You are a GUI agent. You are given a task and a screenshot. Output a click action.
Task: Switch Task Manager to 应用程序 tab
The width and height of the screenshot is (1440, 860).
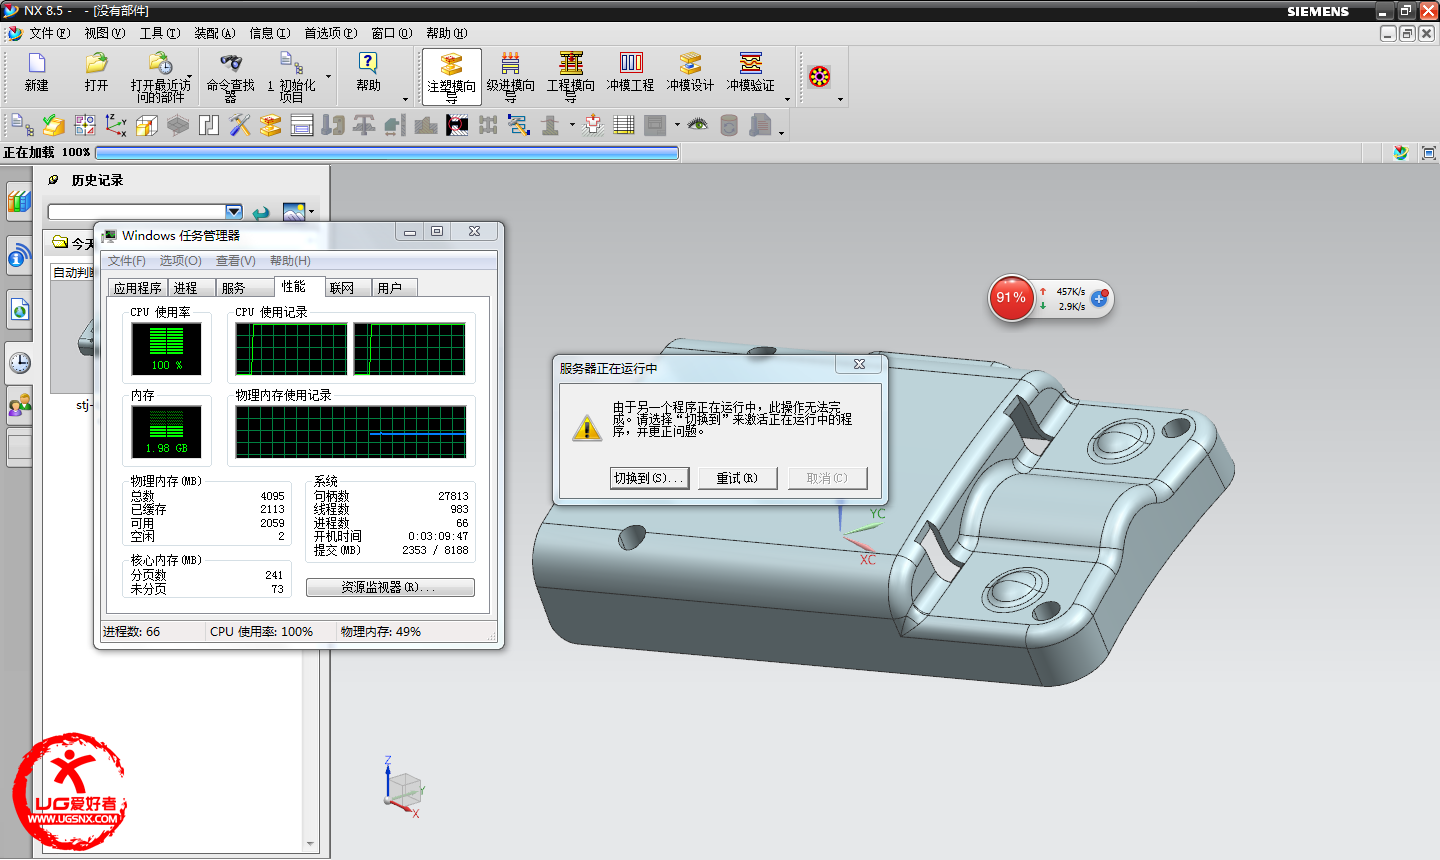(137, 288)
